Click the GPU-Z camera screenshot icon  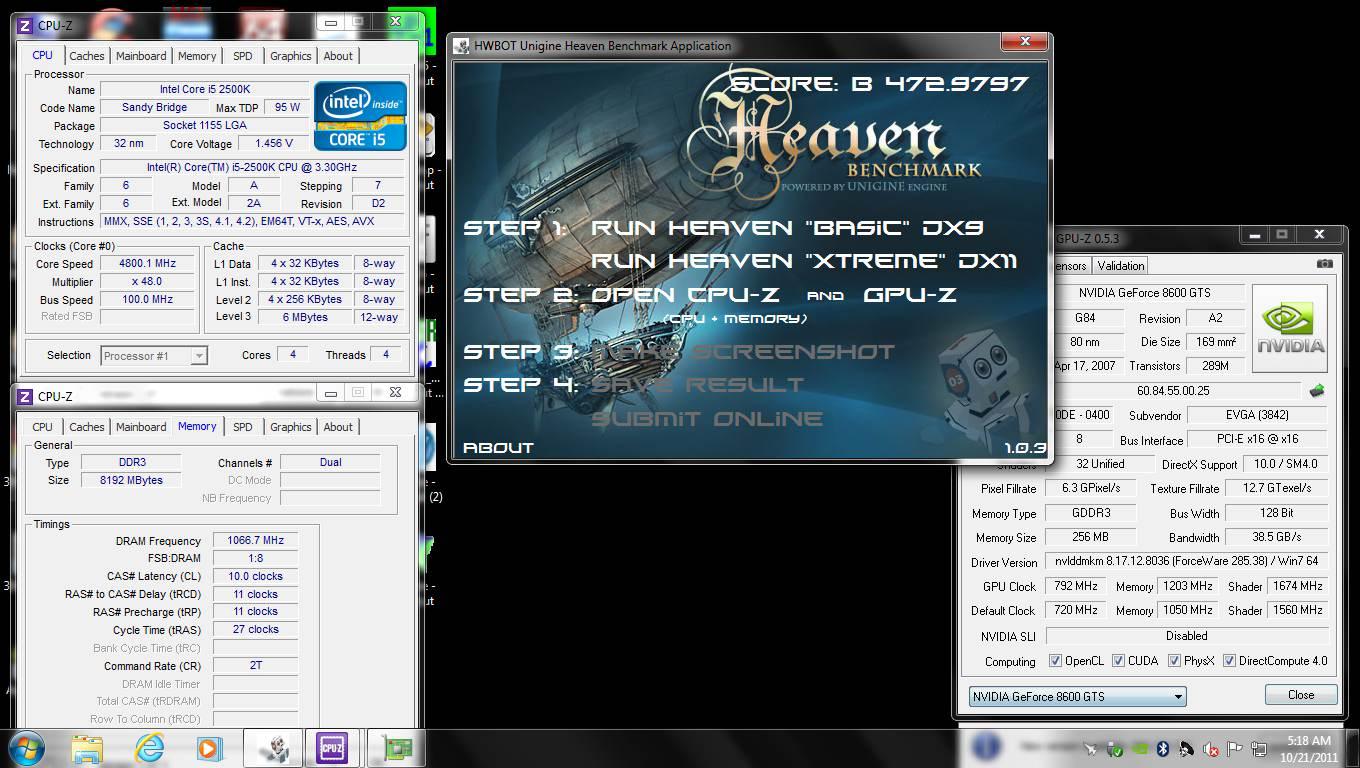[x=1324, y=265]
